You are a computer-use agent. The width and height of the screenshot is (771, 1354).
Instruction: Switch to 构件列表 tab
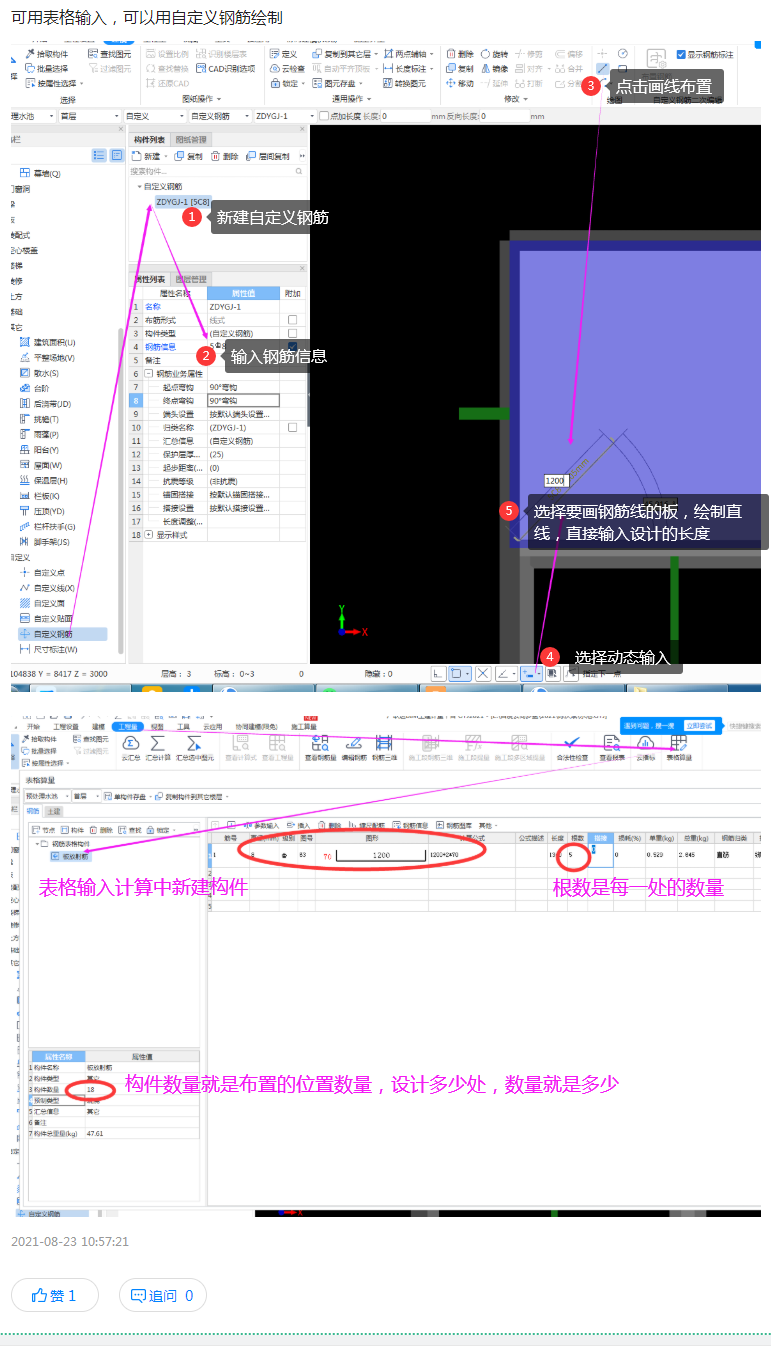pyautogui.click(x=149, y=139)
